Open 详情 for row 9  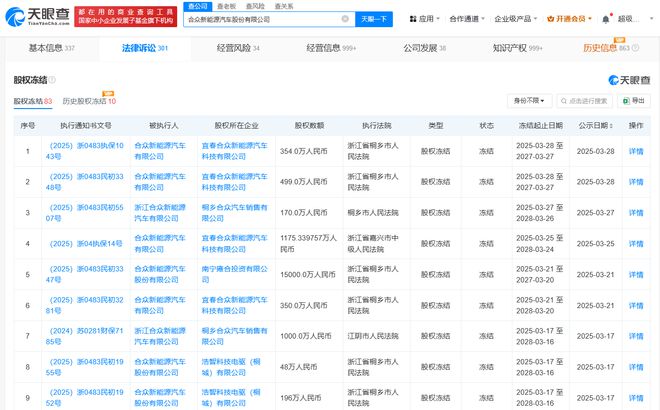[636, 398]
